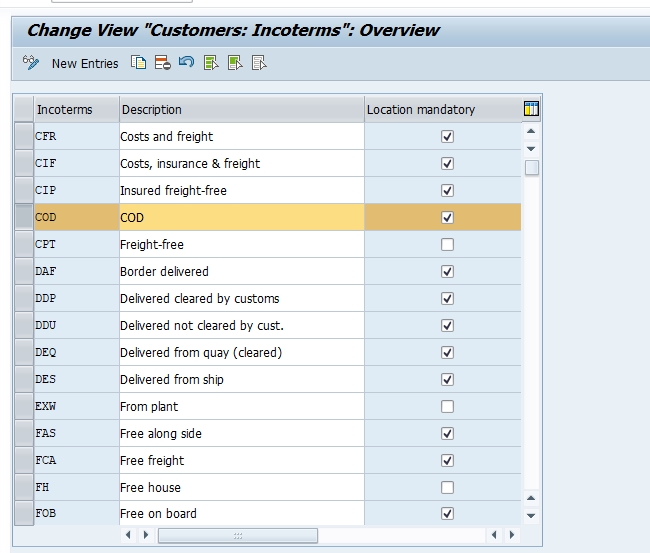Uncheck Location mandatory for DAF
The image size is (650, 553).
click(447, 272)
